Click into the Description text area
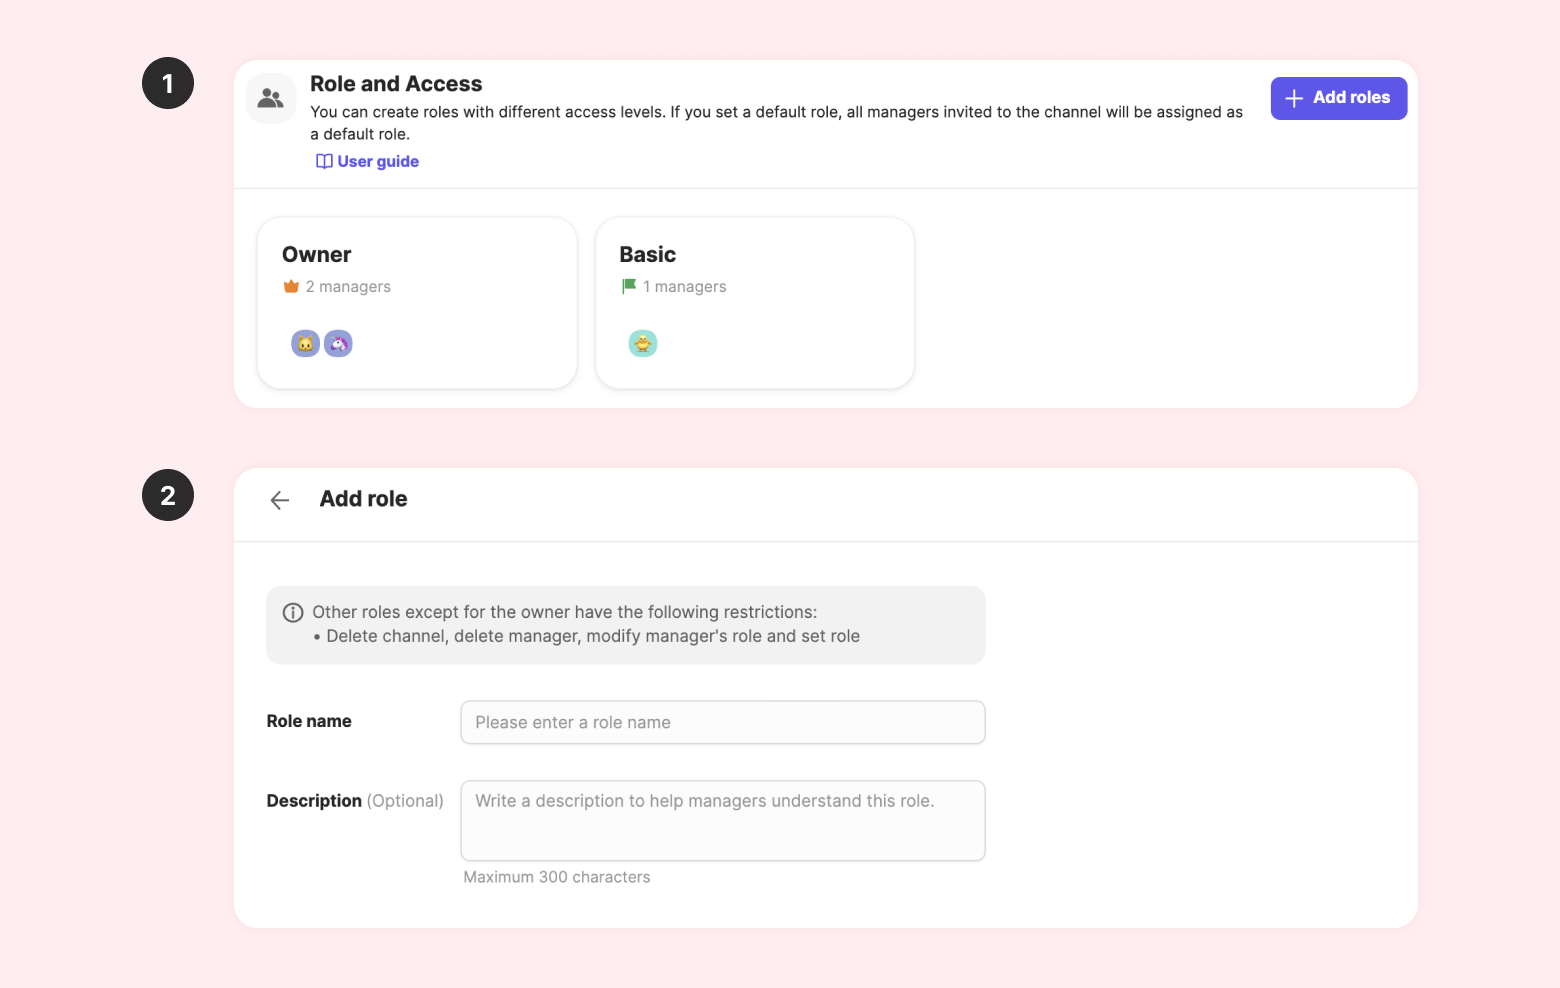 (722, 821)
